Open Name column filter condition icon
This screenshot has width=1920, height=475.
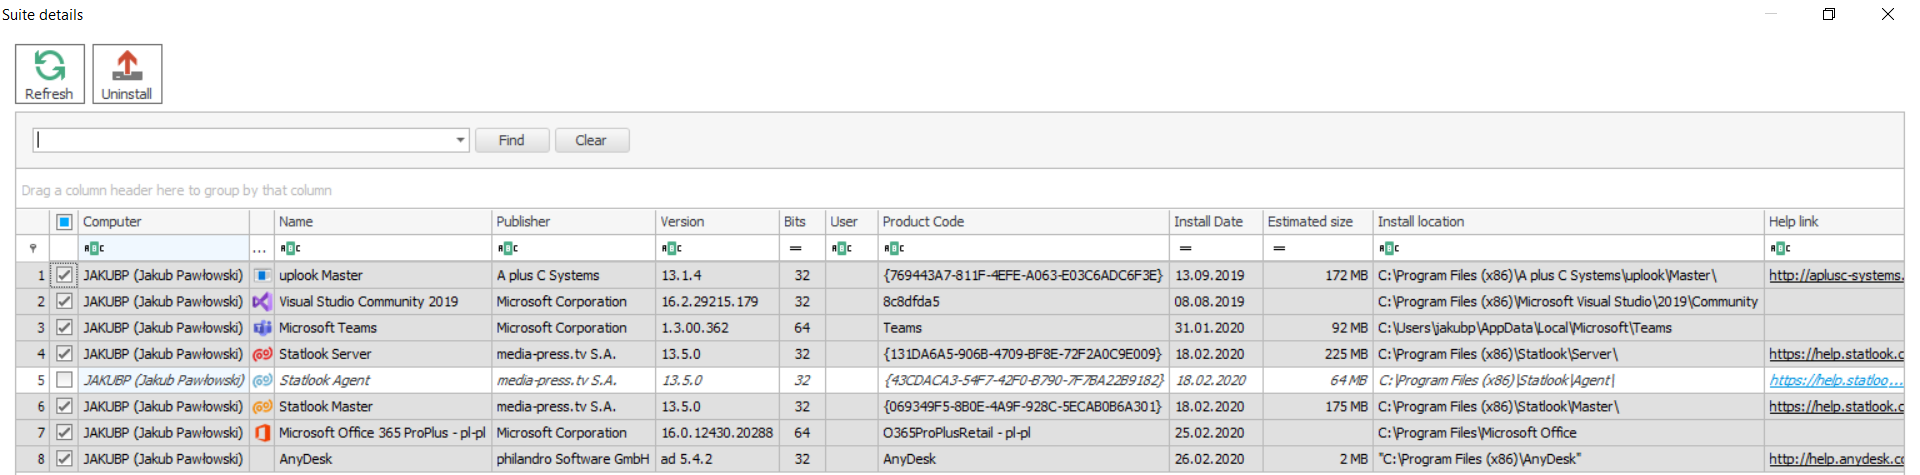(x=290, y=248)
